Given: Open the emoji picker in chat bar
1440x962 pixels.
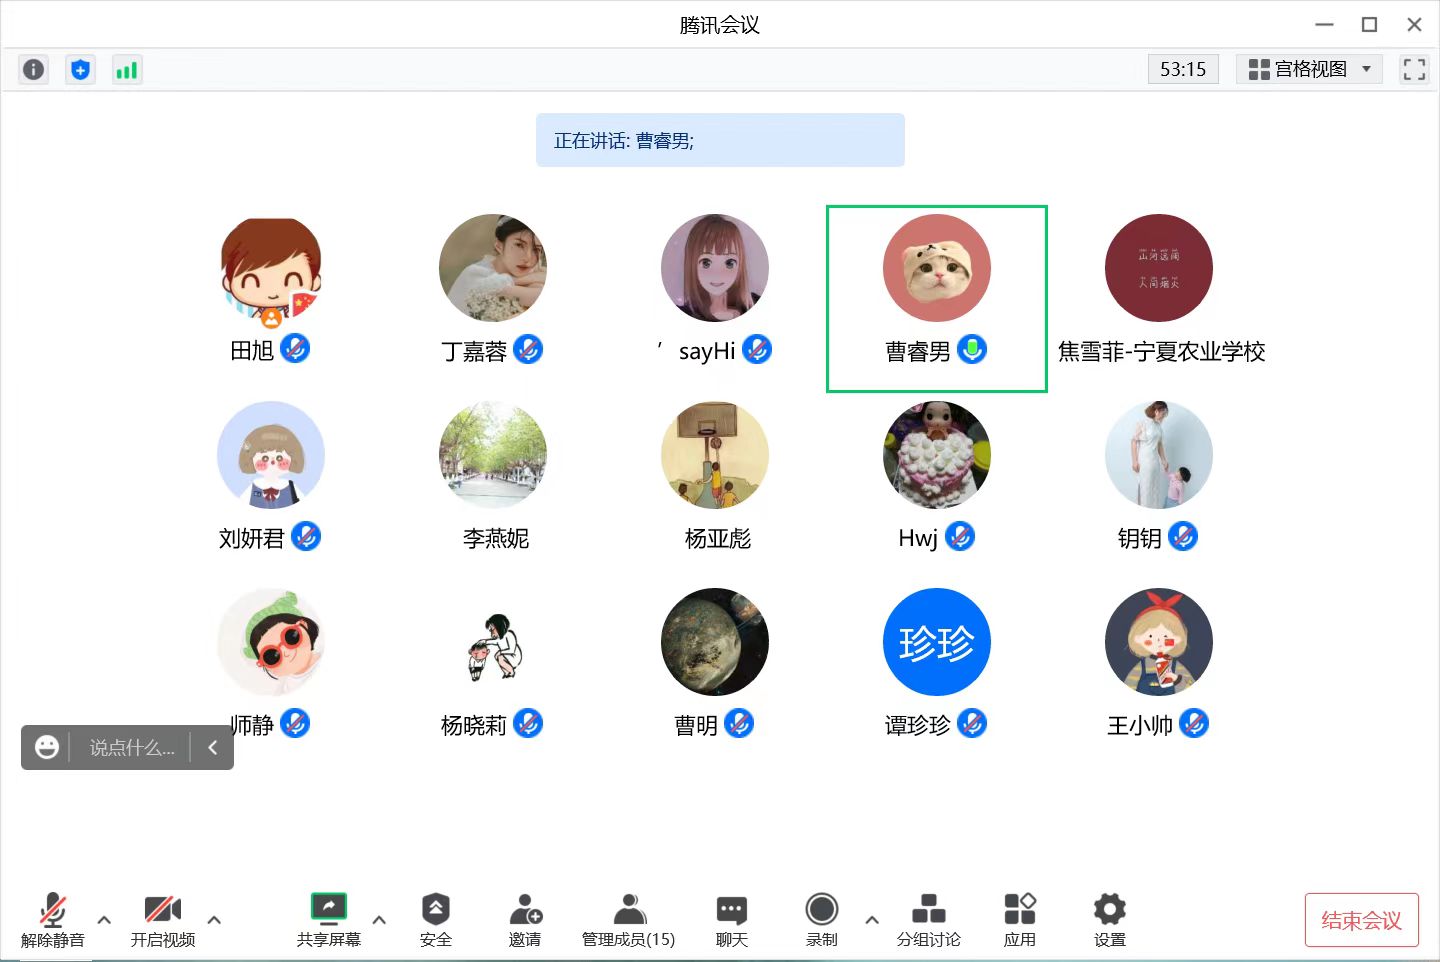Looking at the screenshot, I should [x=46, y=747].
